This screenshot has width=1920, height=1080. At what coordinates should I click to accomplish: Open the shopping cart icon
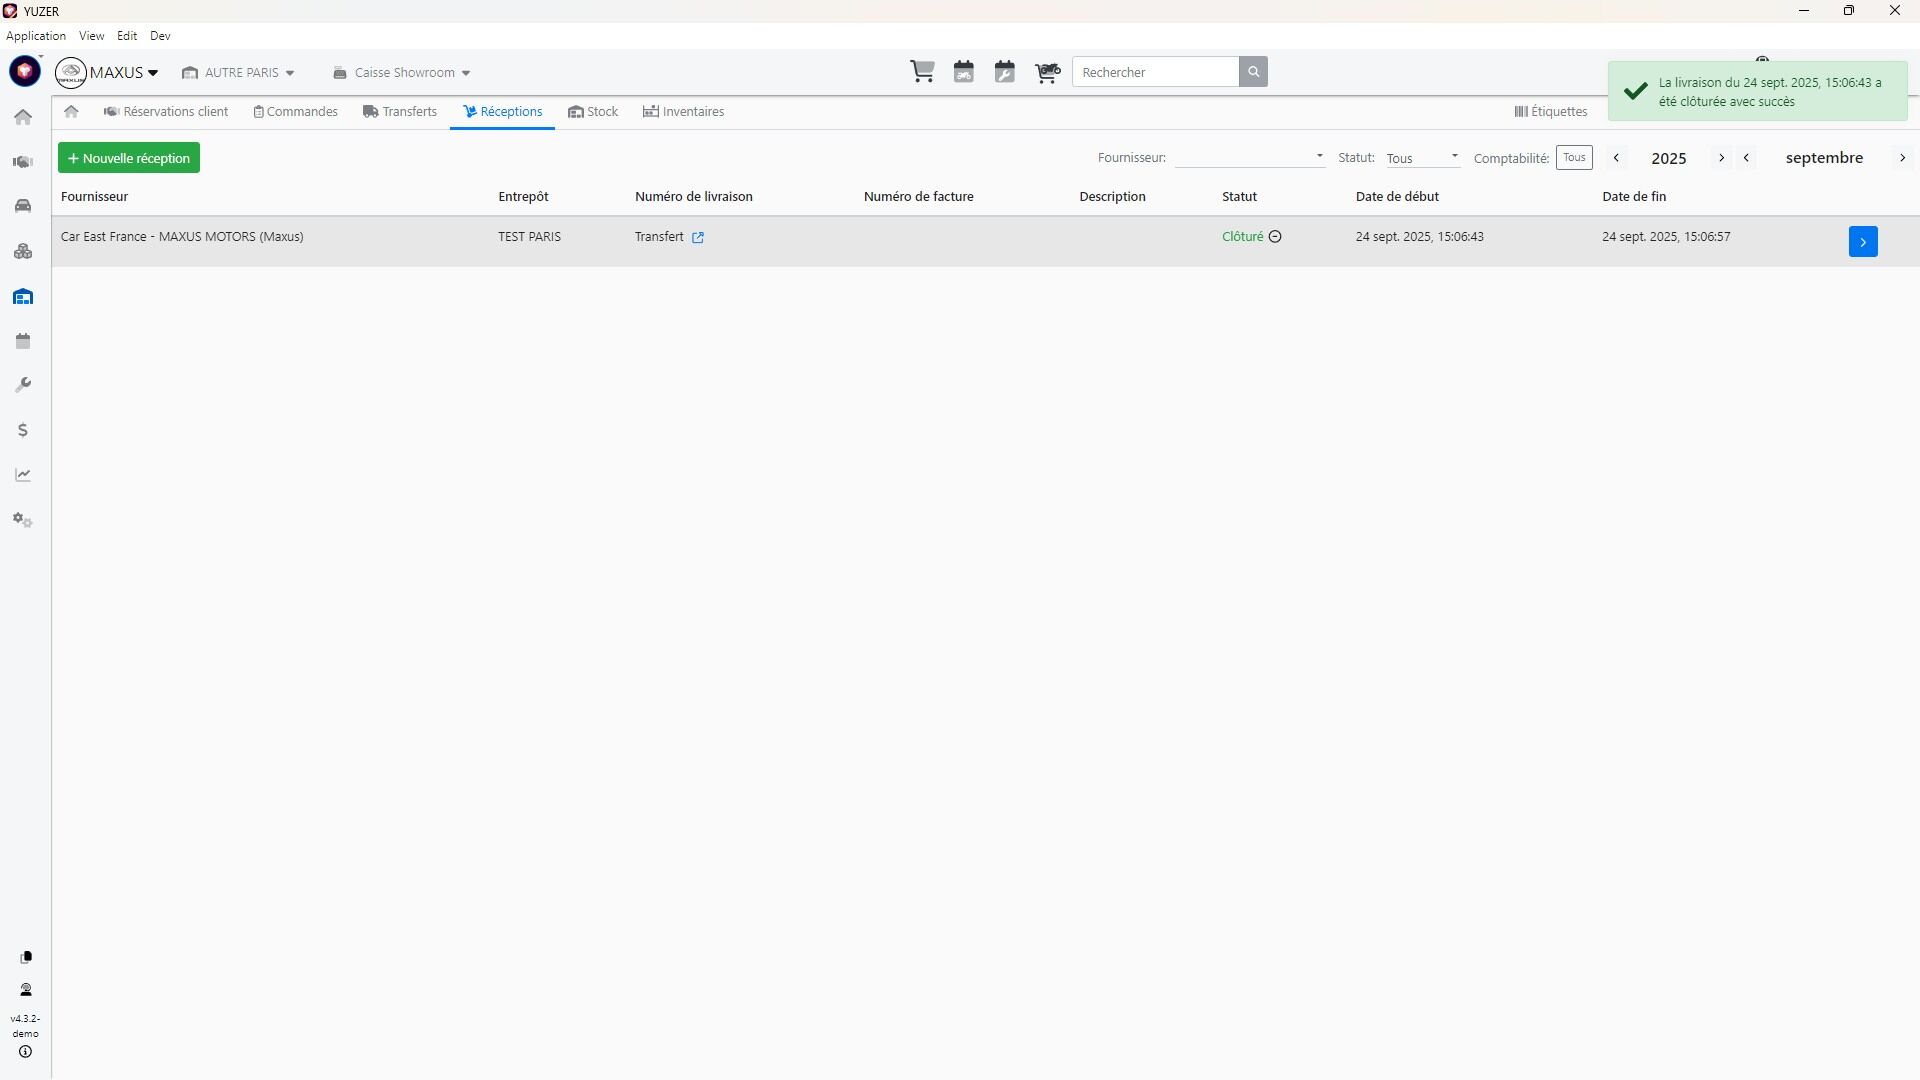click(x=922, y=72)
